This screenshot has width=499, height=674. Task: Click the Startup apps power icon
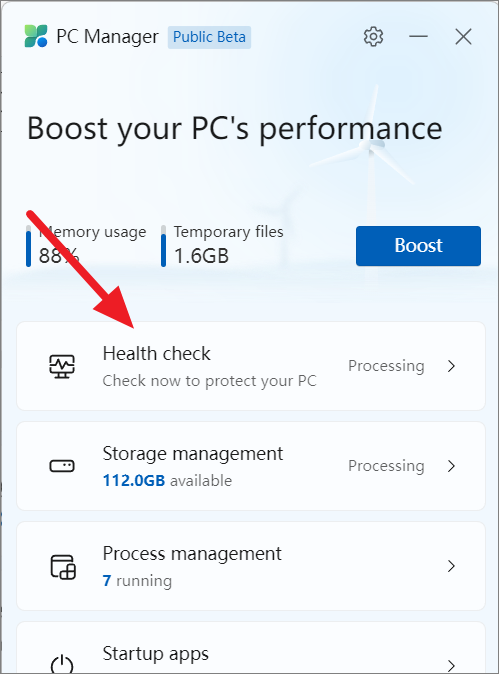[62, 665]
